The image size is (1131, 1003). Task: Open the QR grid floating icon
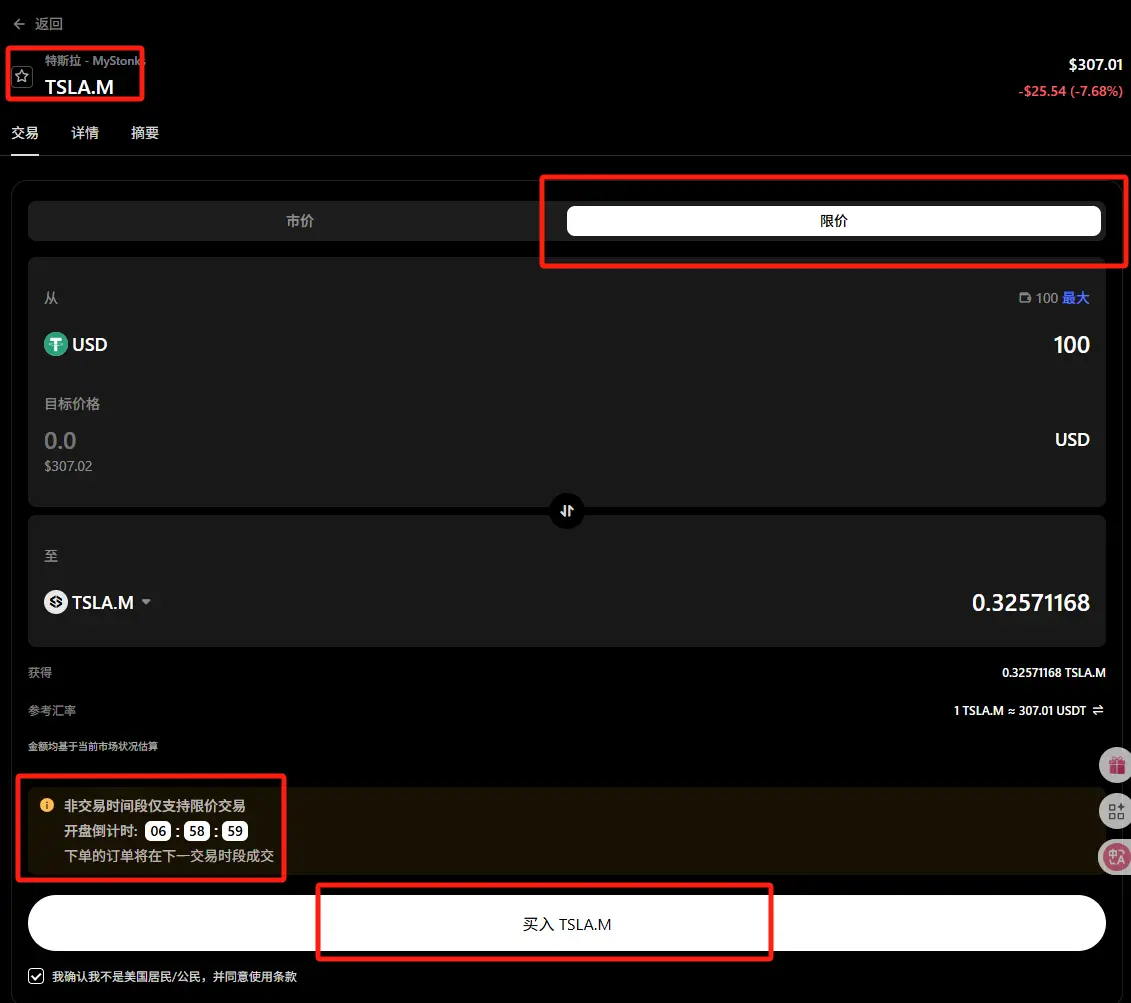(1116, 812)
